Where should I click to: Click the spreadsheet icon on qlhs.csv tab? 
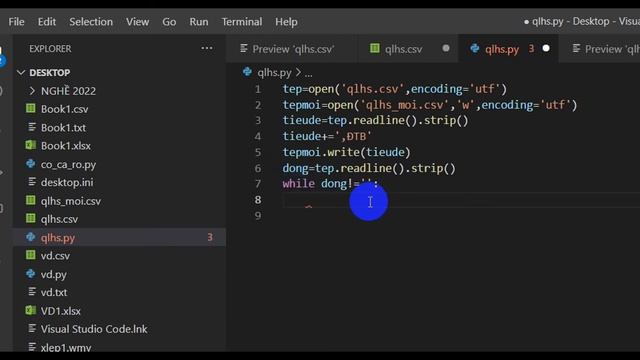(374, 49)
